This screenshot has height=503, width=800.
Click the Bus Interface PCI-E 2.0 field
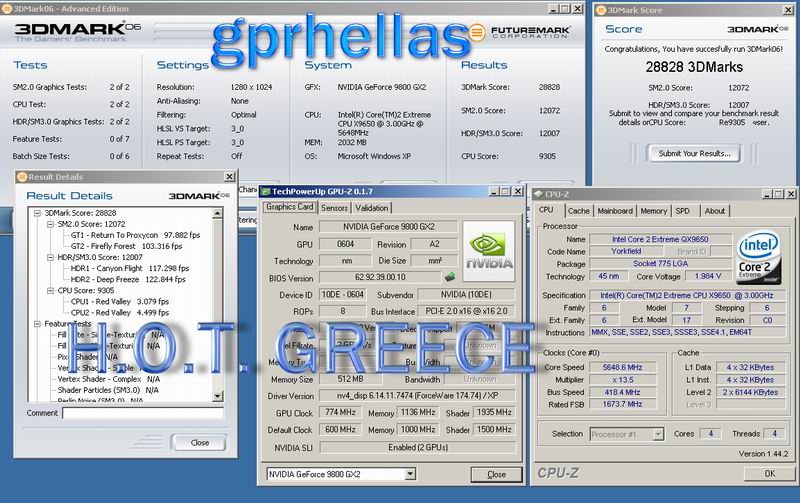[466, 311]
